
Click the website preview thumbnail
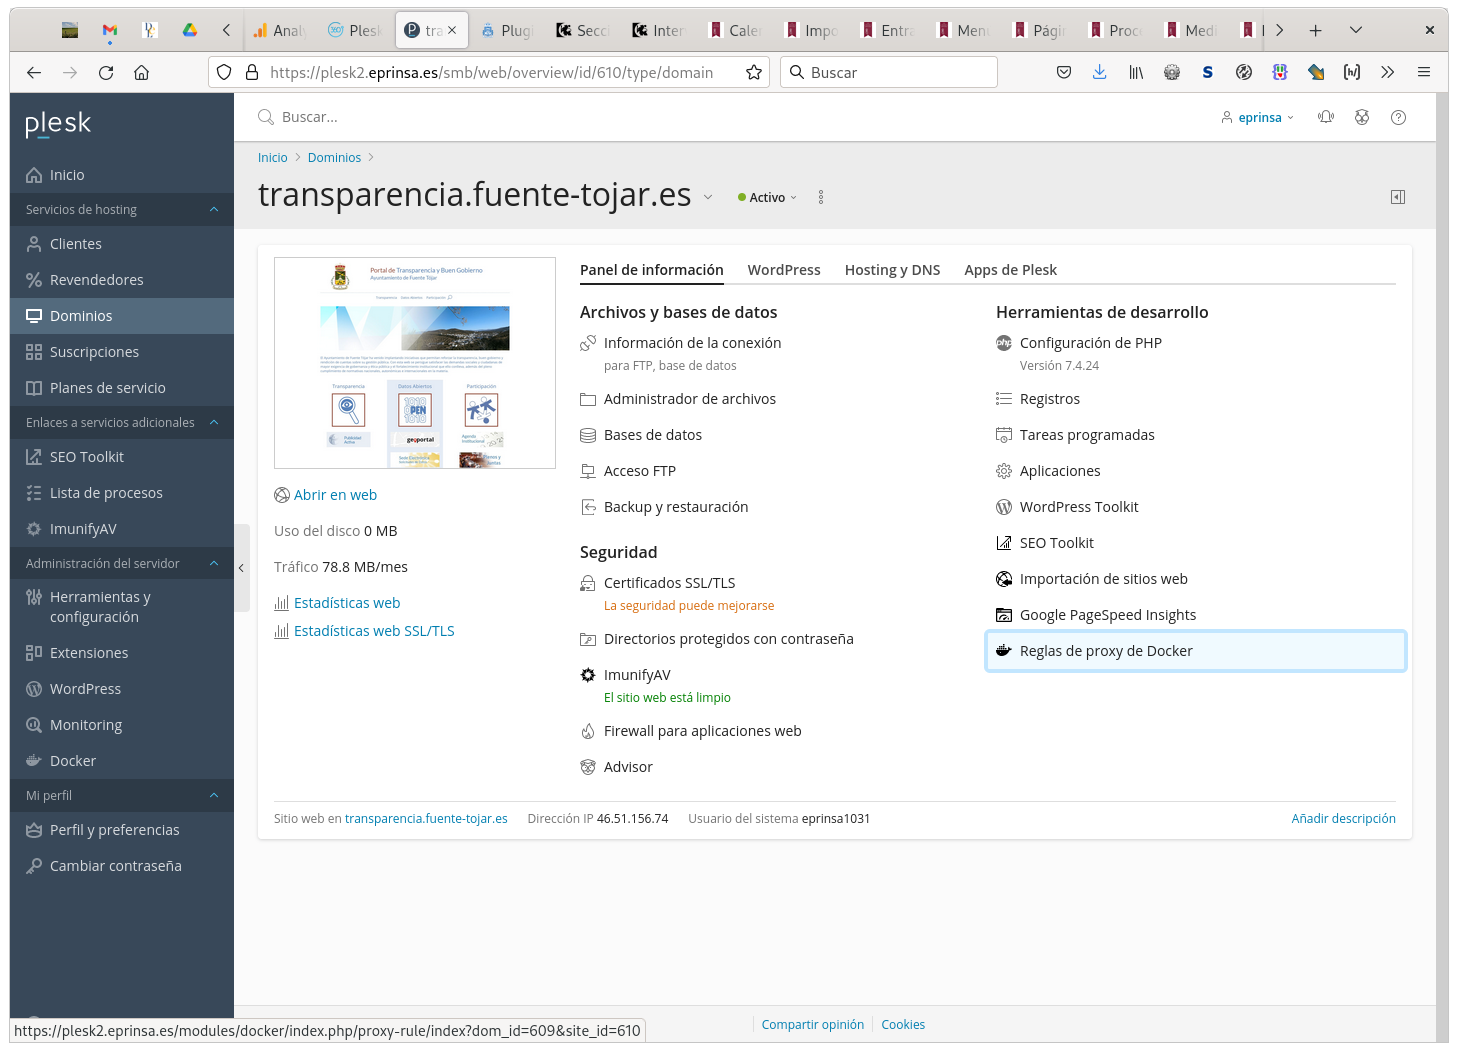tap(415, 363)
